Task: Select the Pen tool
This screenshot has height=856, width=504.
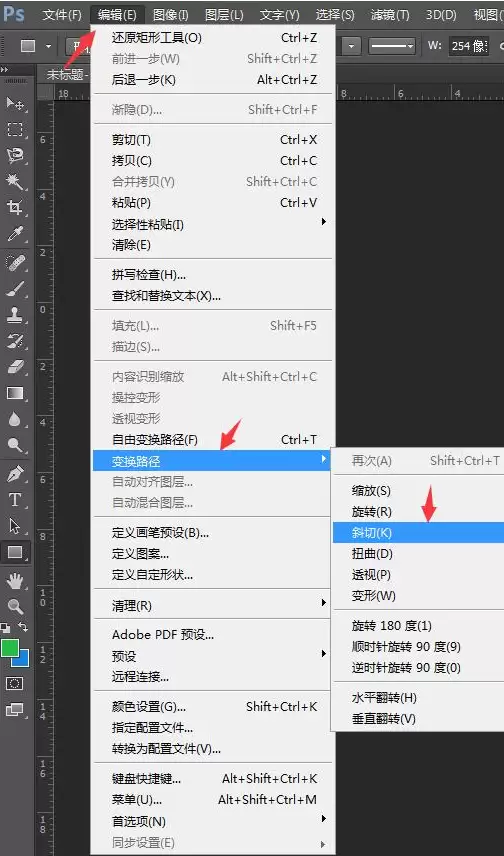Action: pyautogui.click(x=15, y=474)
